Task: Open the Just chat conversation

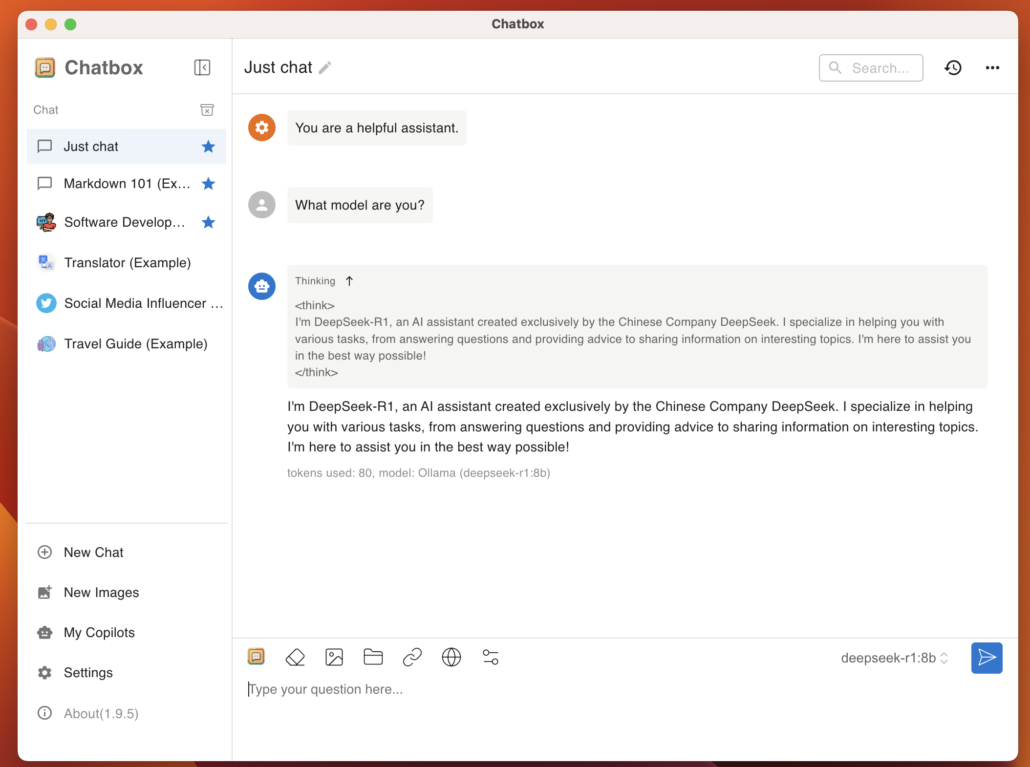Action: [126, 146]
